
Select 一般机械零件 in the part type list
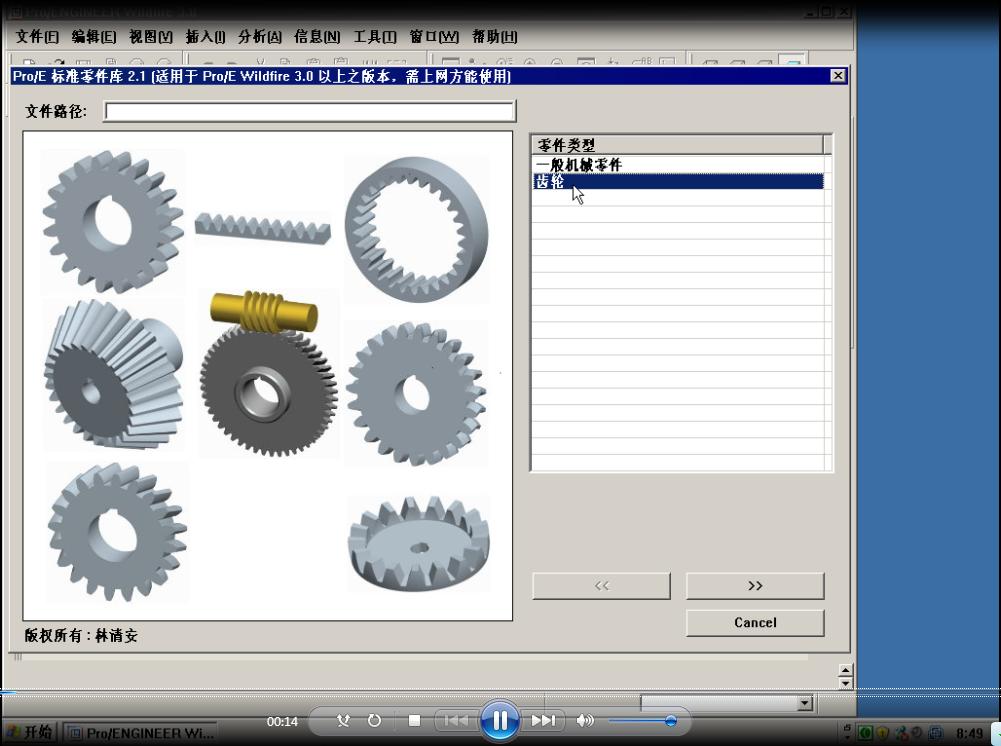[678, 165]
